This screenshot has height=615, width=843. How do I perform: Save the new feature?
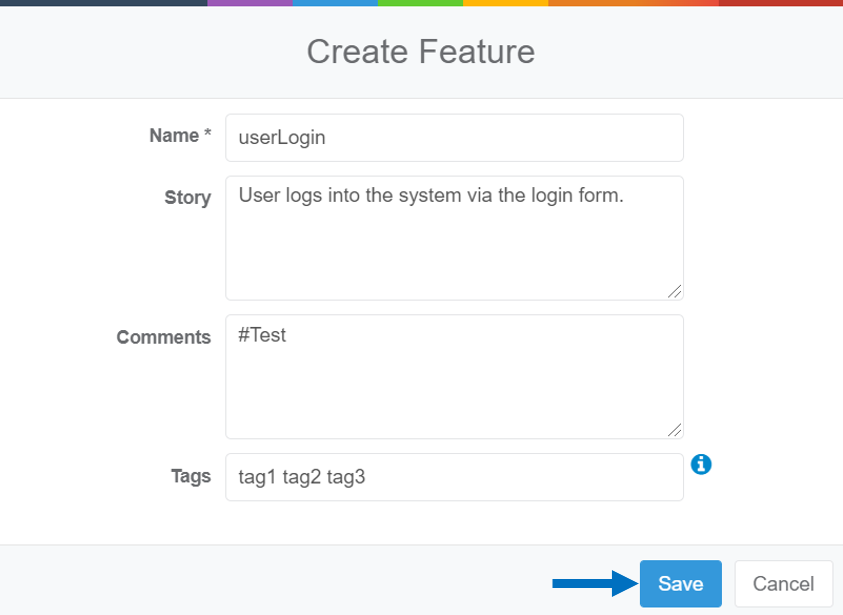click(x=681, y=583)
